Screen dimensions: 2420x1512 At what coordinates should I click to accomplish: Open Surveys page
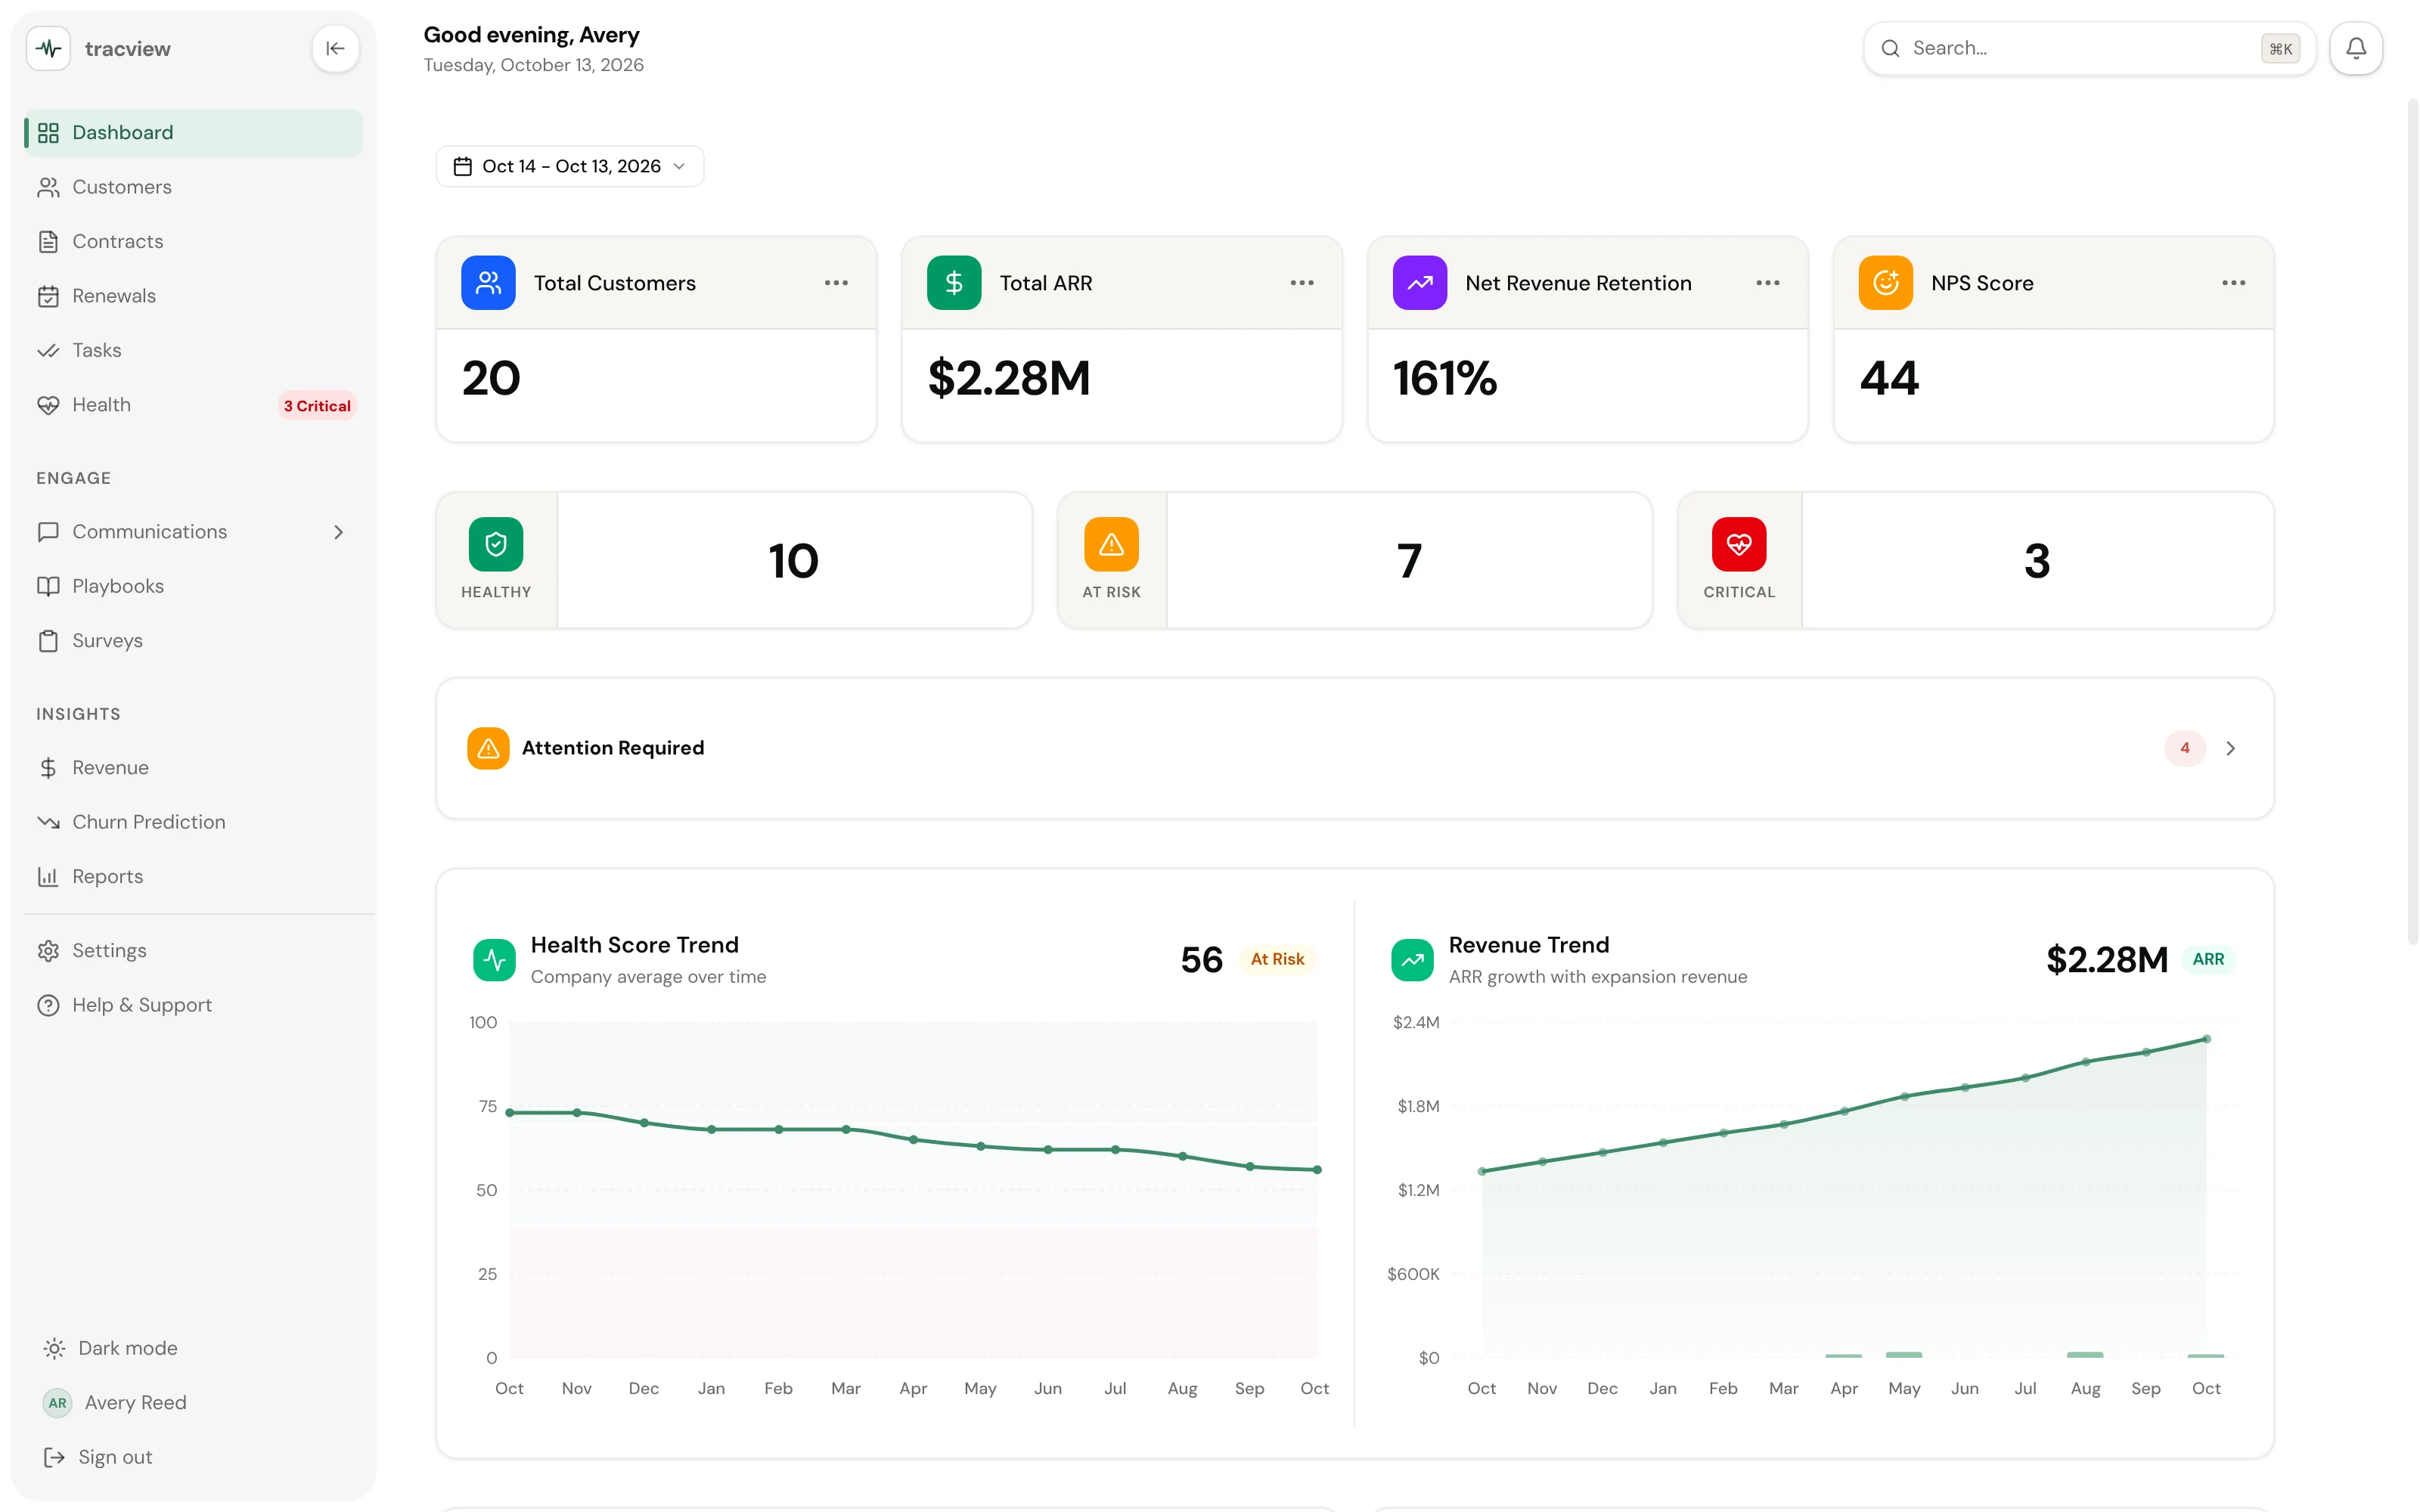coord(193,640)
